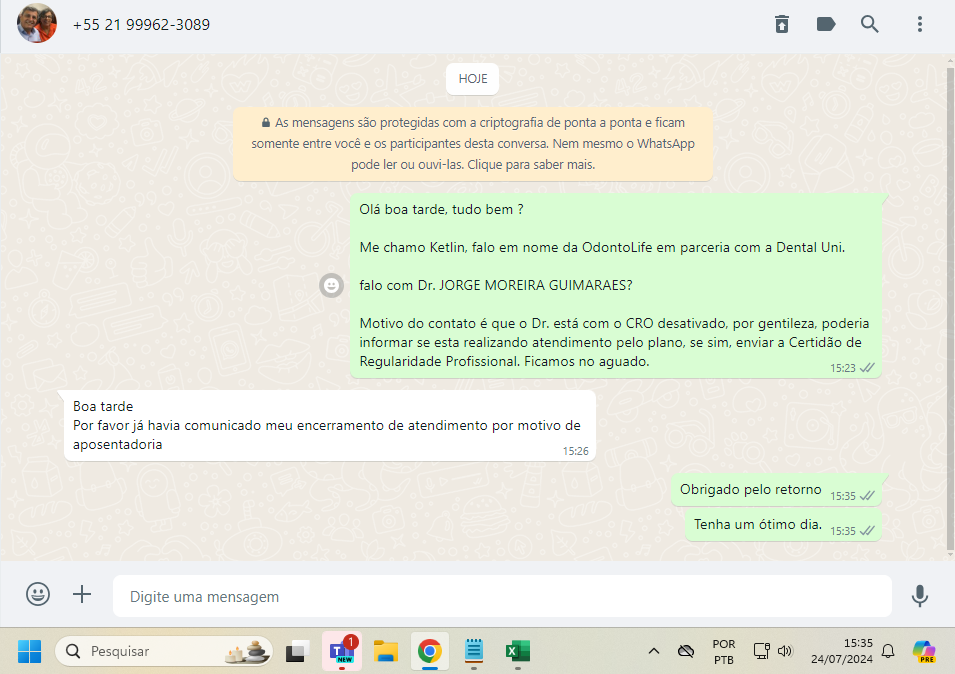Start a voice message with the microphone
This screenshot has width=955, height=674.
[920, 596]
